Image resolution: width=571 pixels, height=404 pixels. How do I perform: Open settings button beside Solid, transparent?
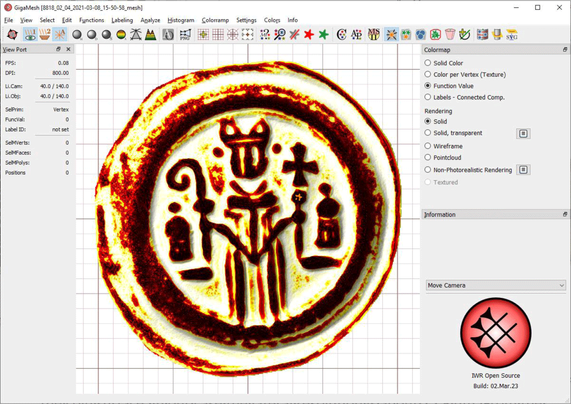click(523, 133)
